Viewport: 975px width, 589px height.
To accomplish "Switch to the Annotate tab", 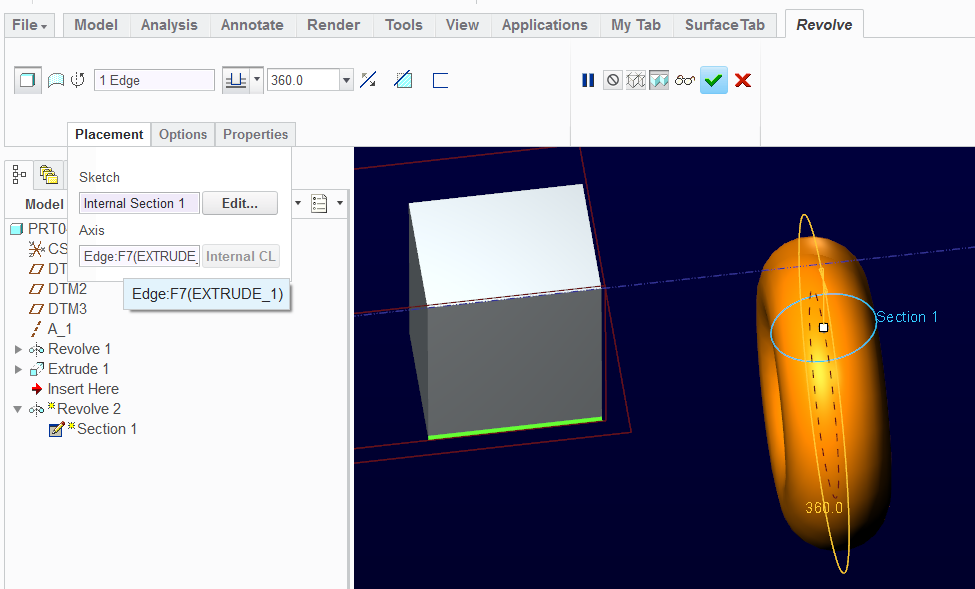I will point(252,26).
